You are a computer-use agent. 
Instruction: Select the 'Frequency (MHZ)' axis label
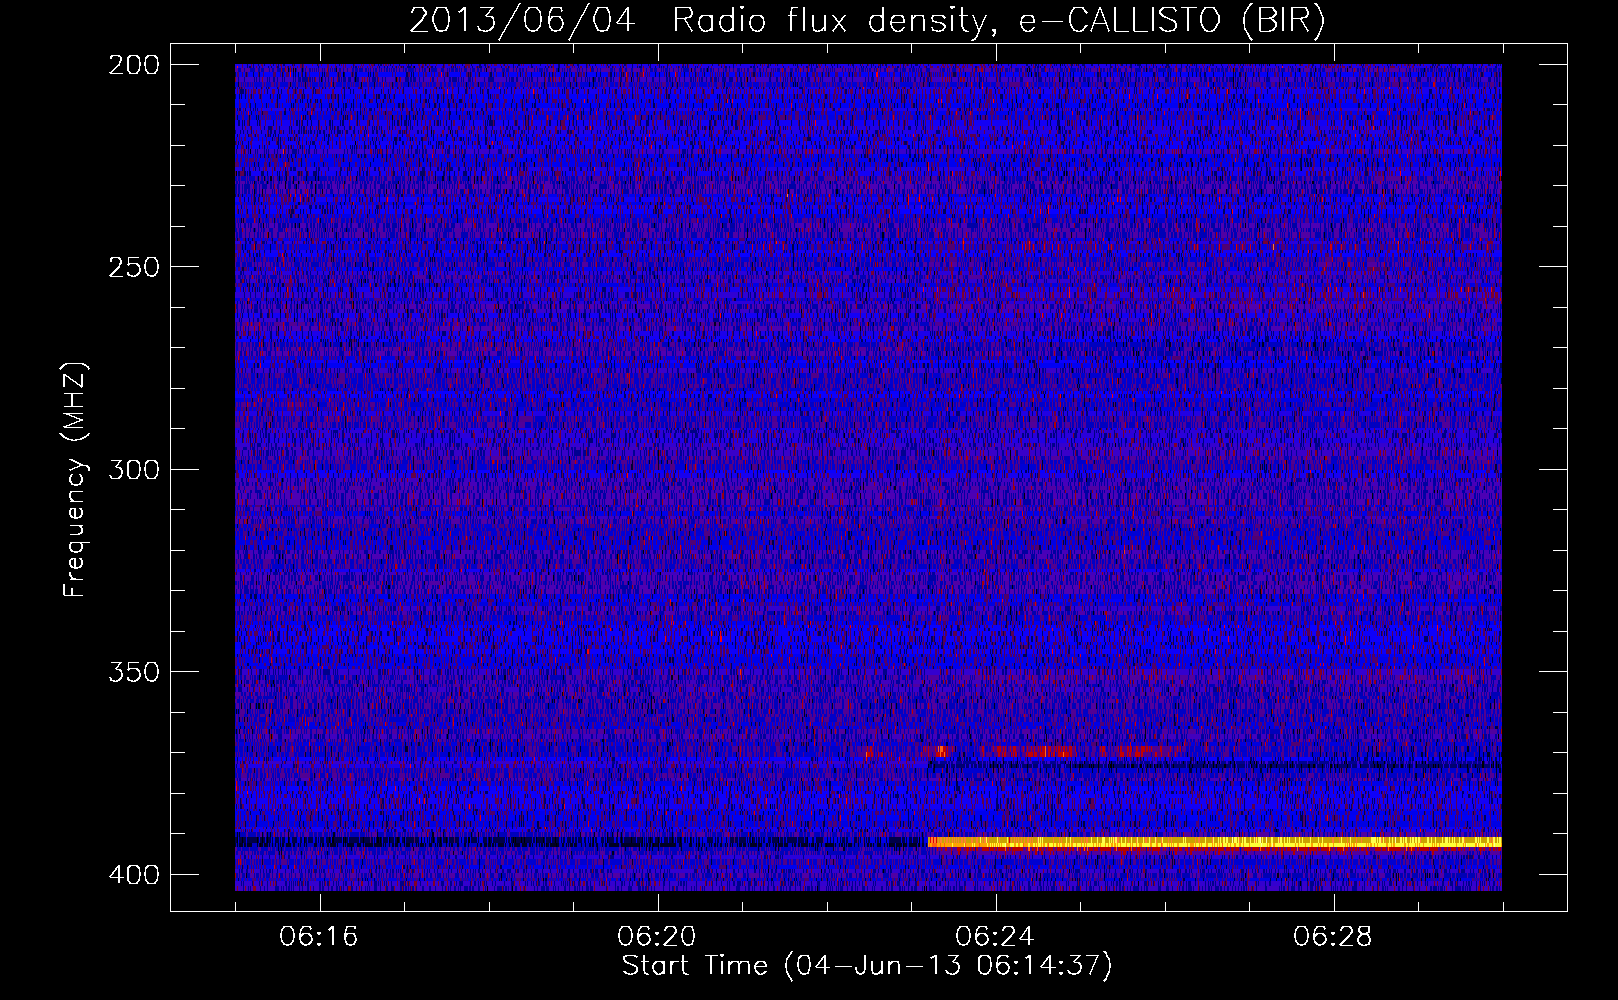(x=75, y=480)
